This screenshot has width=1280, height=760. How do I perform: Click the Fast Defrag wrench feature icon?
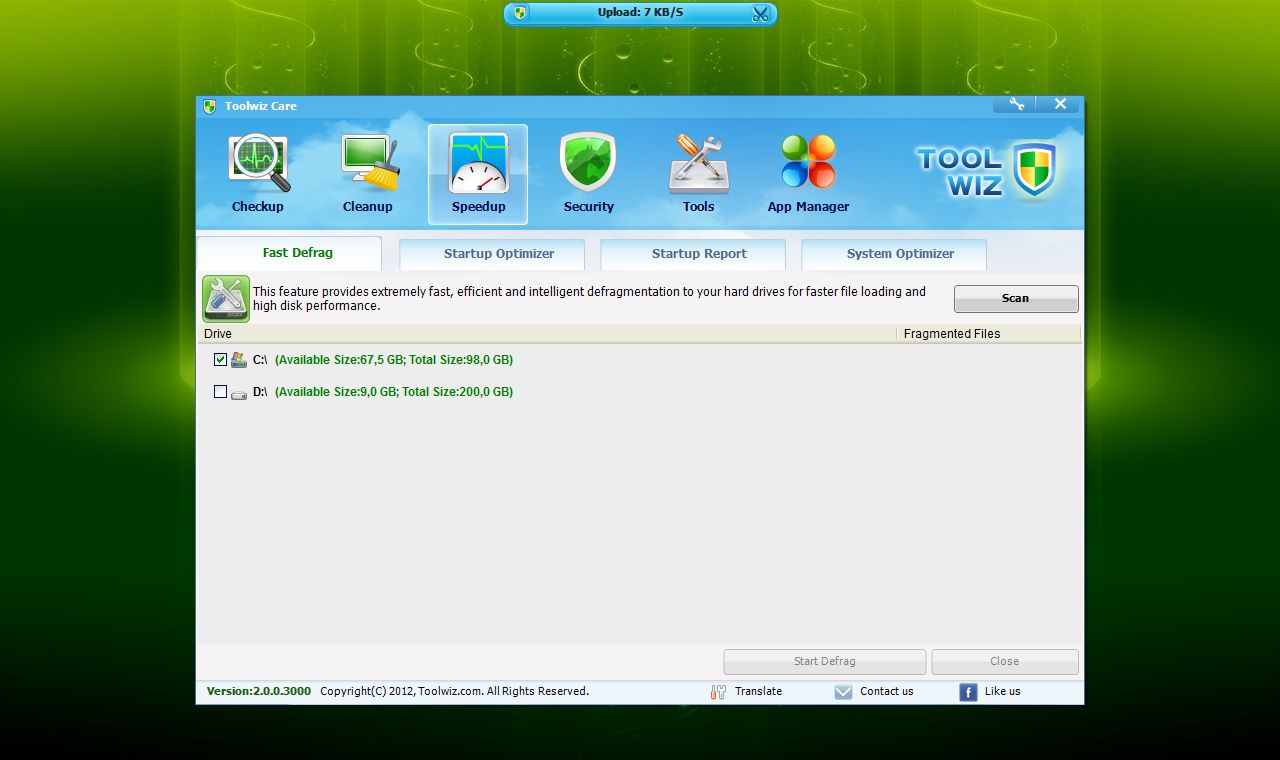tap(226, 298)
